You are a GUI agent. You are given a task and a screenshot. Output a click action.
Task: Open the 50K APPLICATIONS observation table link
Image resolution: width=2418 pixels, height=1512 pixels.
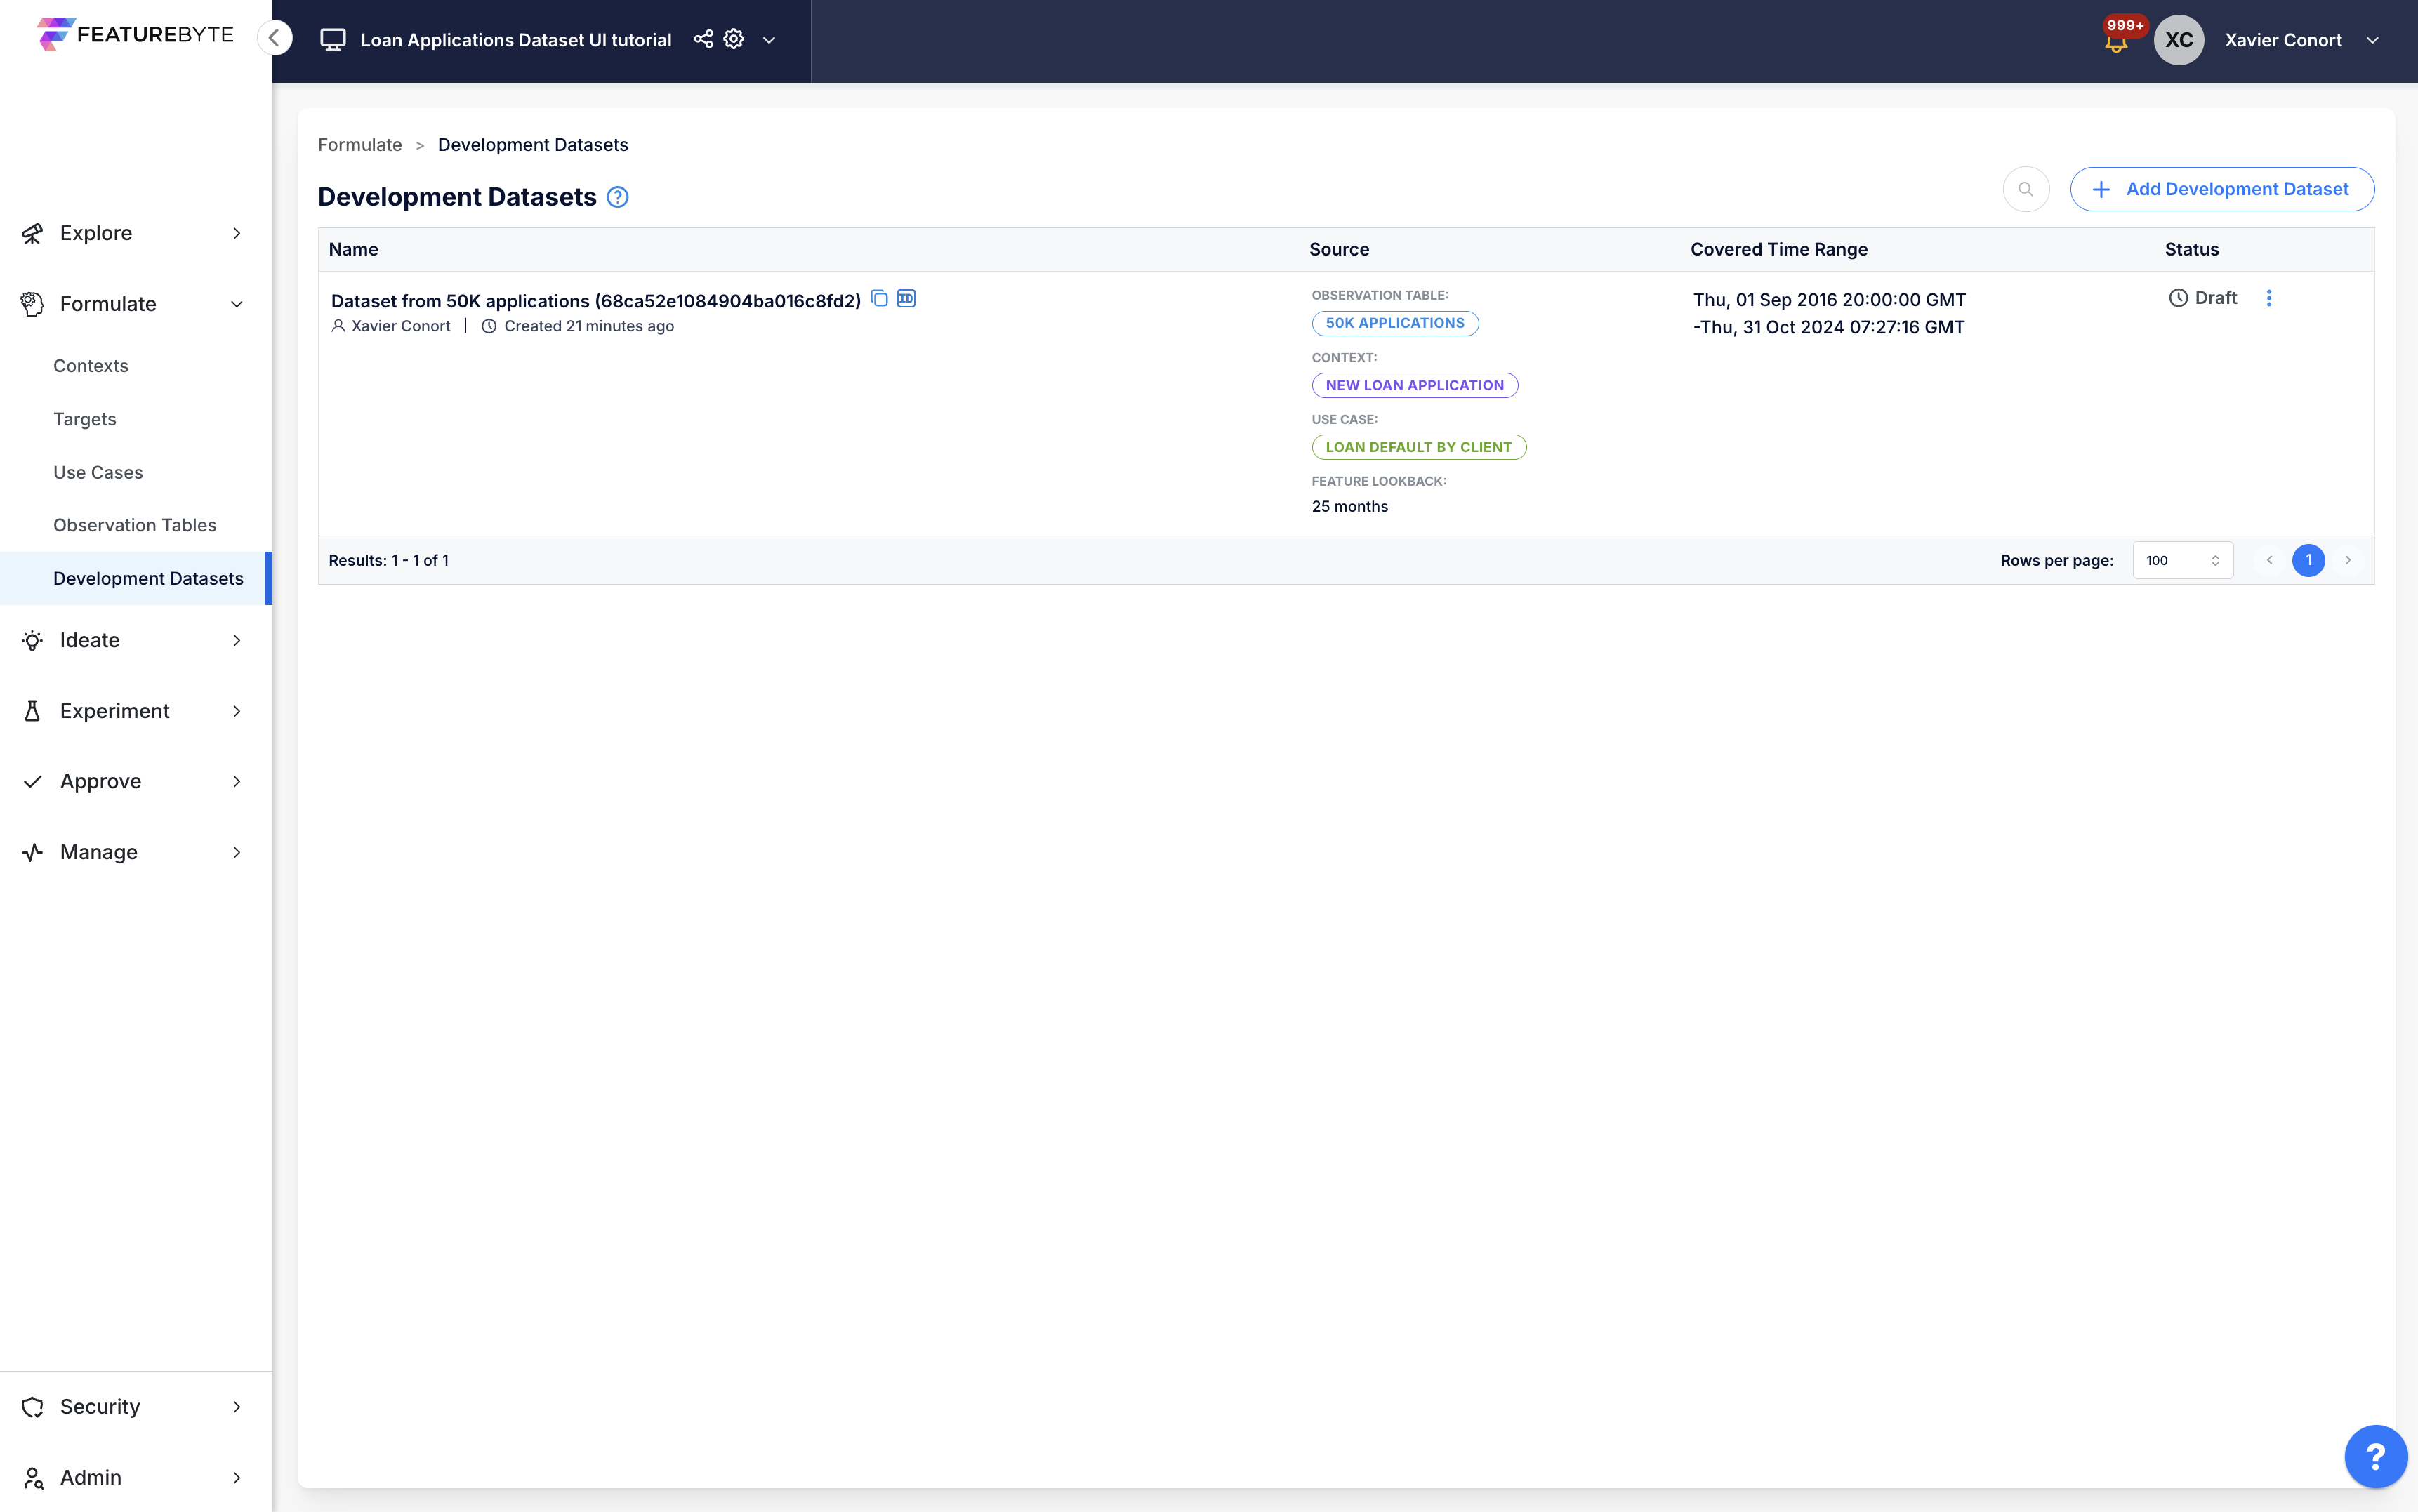pyautogui.click(x=1394, y=323)
